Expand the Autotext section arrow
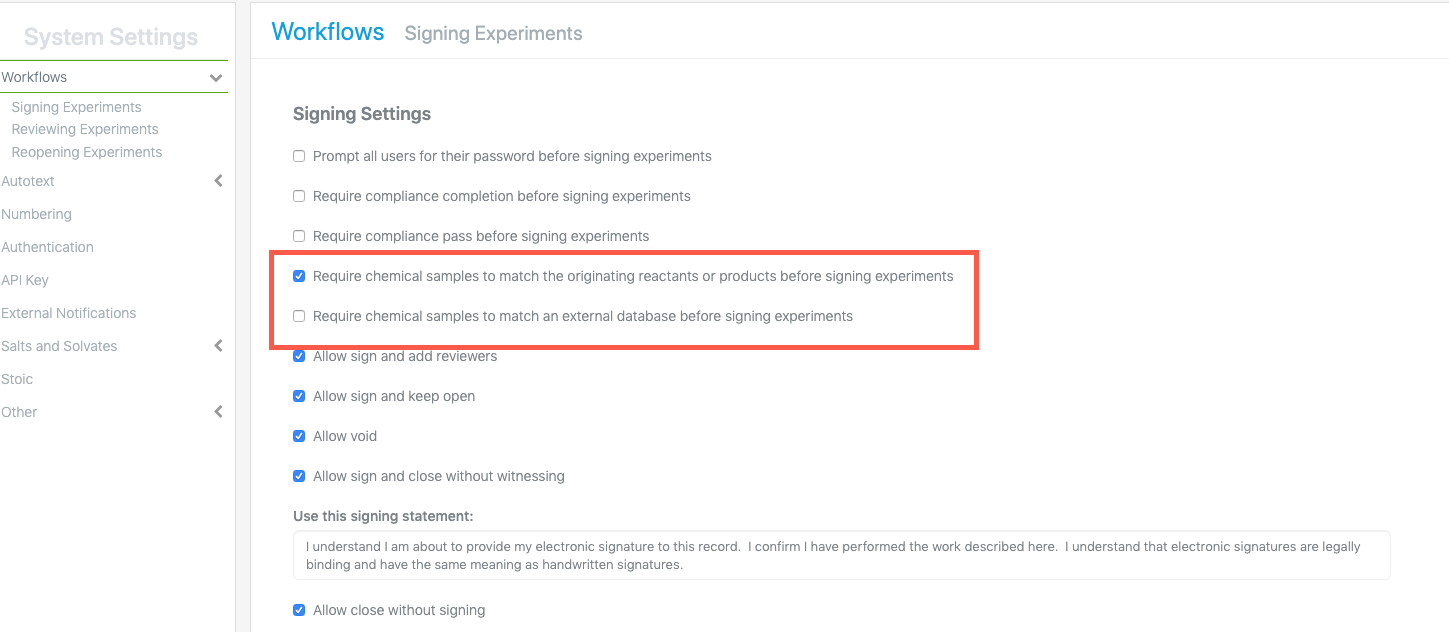This screenshot has height=632, width=1449. 218,181
